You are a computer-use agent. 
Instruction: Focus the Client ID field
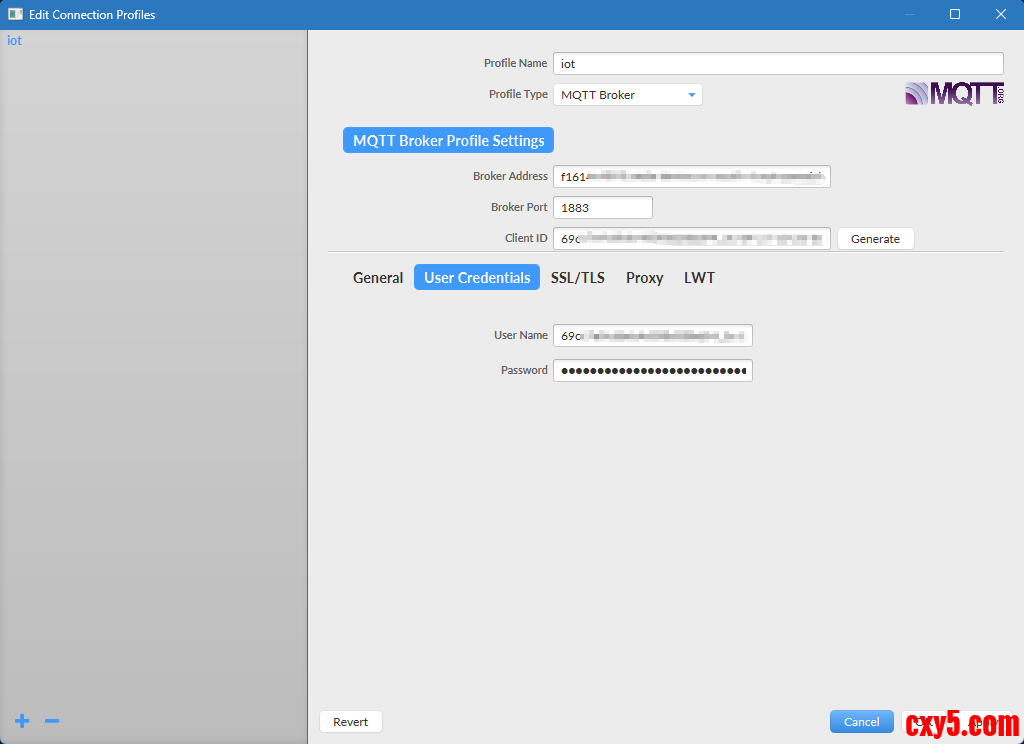(x=692, y=238)
